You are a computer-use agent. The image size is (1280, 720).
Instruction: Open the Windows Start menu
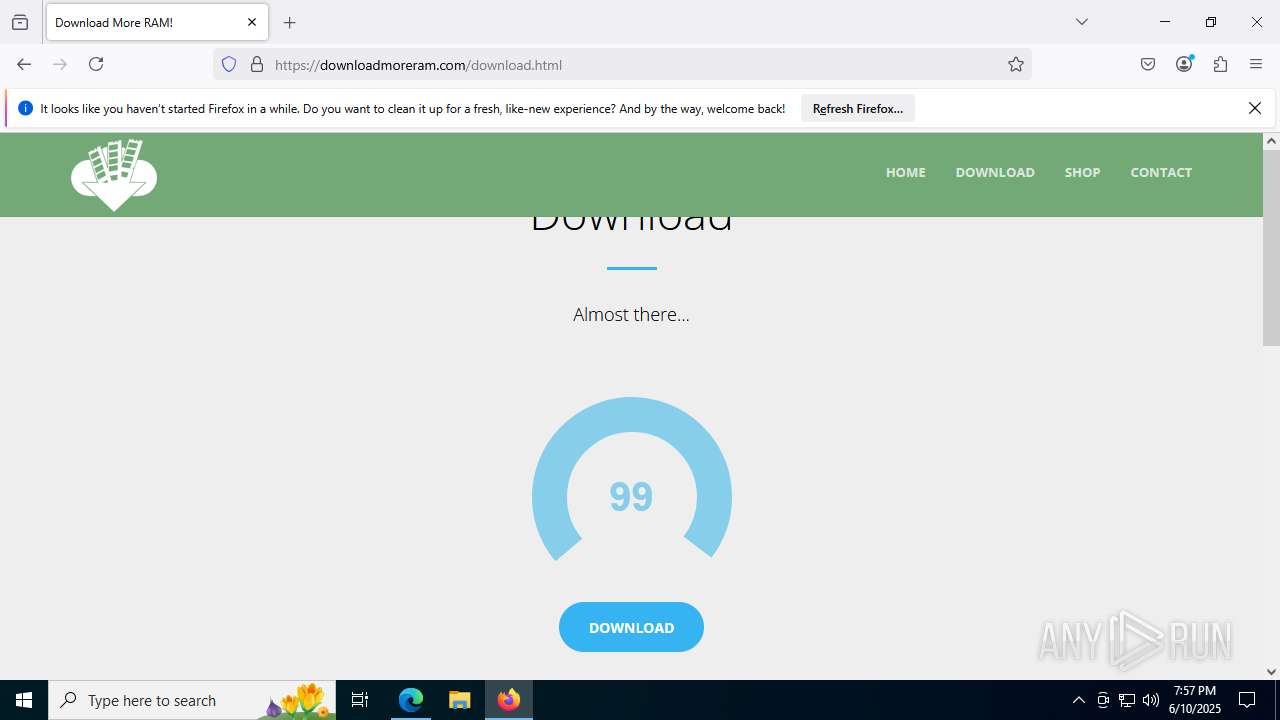[x=24, y=700]
